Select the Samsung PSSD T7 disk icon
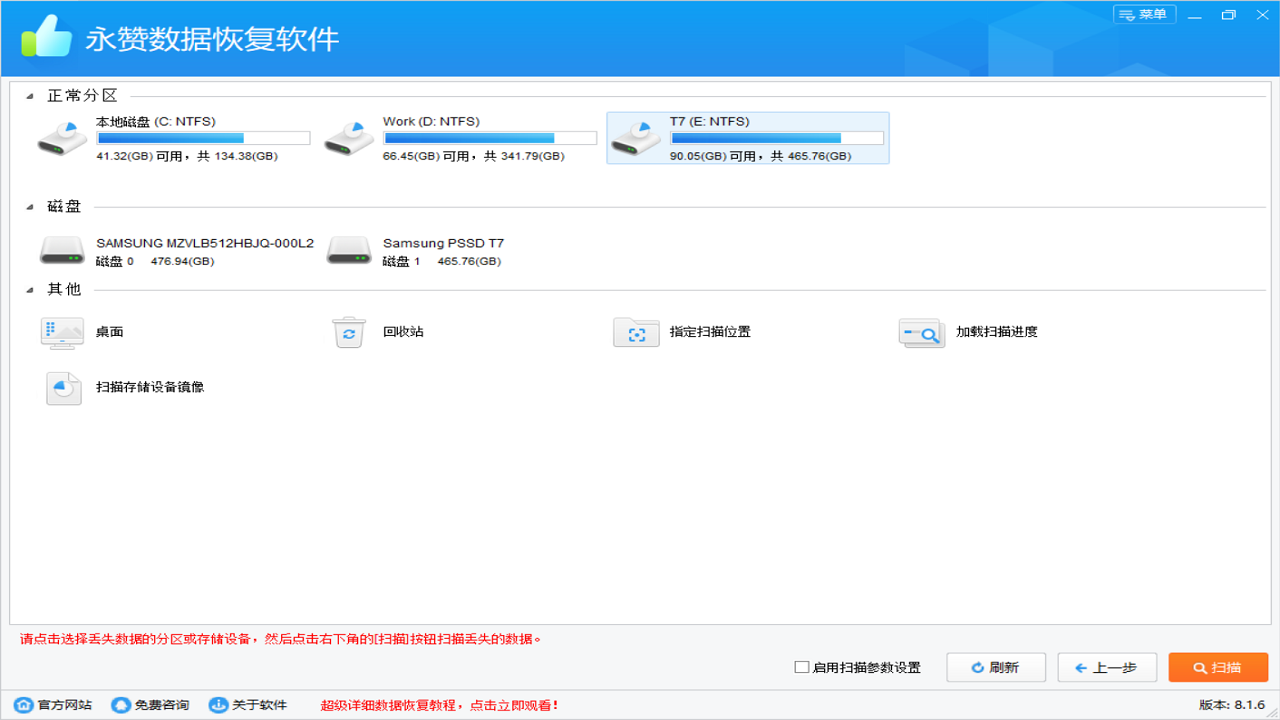The height and width of the screenshot is (720, 1280). tap(349, 250)
